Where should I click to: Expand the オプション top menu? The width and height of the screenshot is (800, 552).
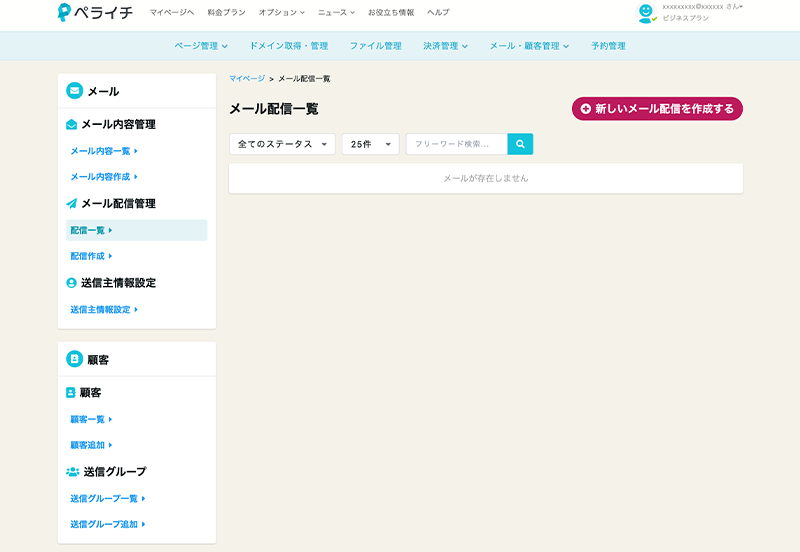pos(281,12)
